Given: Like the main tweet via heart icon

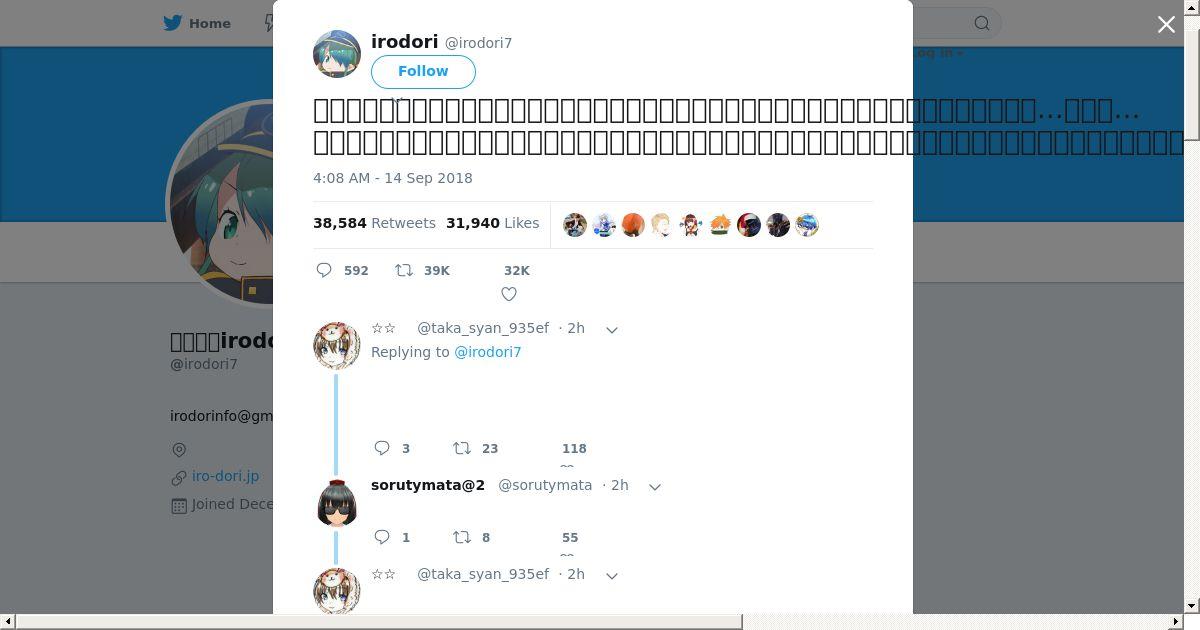Looking at the screenshot, I should 509,294.
